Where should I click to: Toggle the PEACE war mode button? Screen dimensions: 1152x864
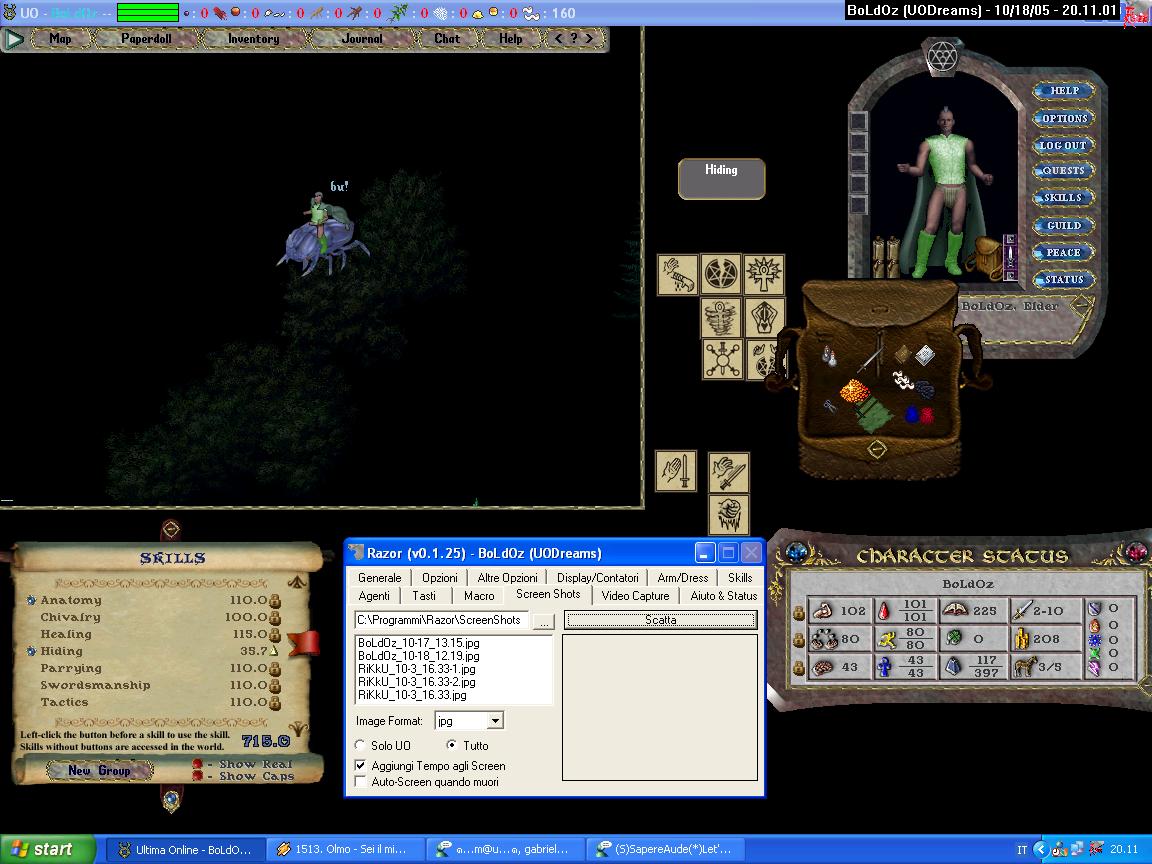click(1063, 253)
